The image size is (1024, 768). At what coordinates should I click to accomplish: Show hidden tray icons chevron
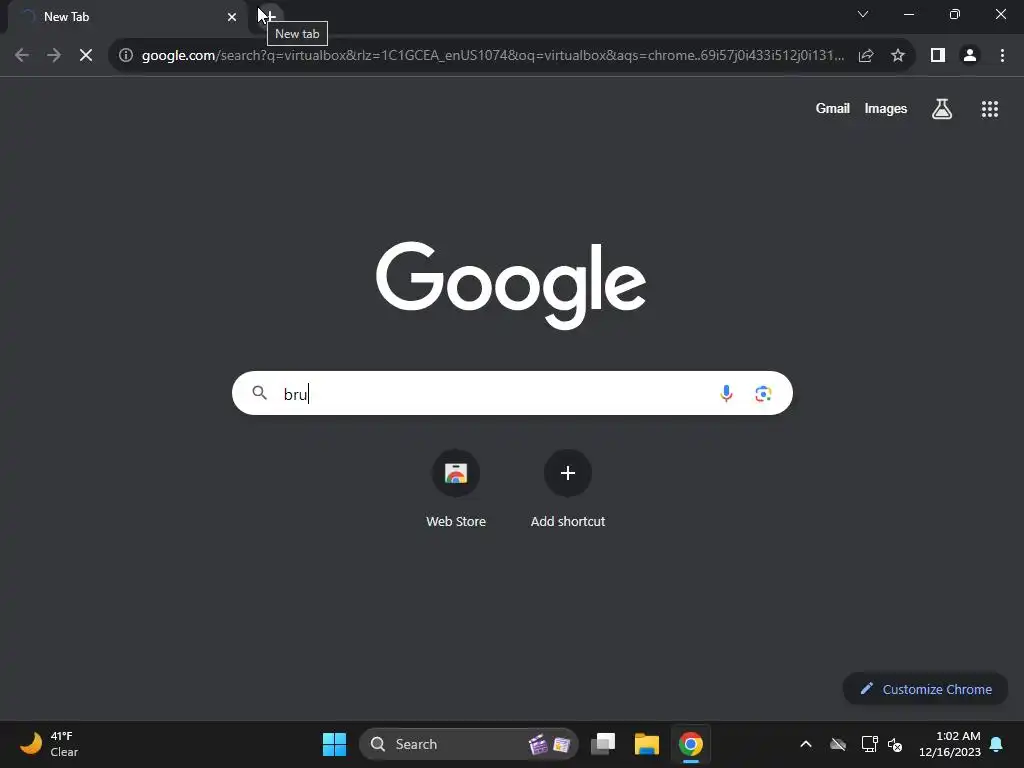click(x=806, y=744)
